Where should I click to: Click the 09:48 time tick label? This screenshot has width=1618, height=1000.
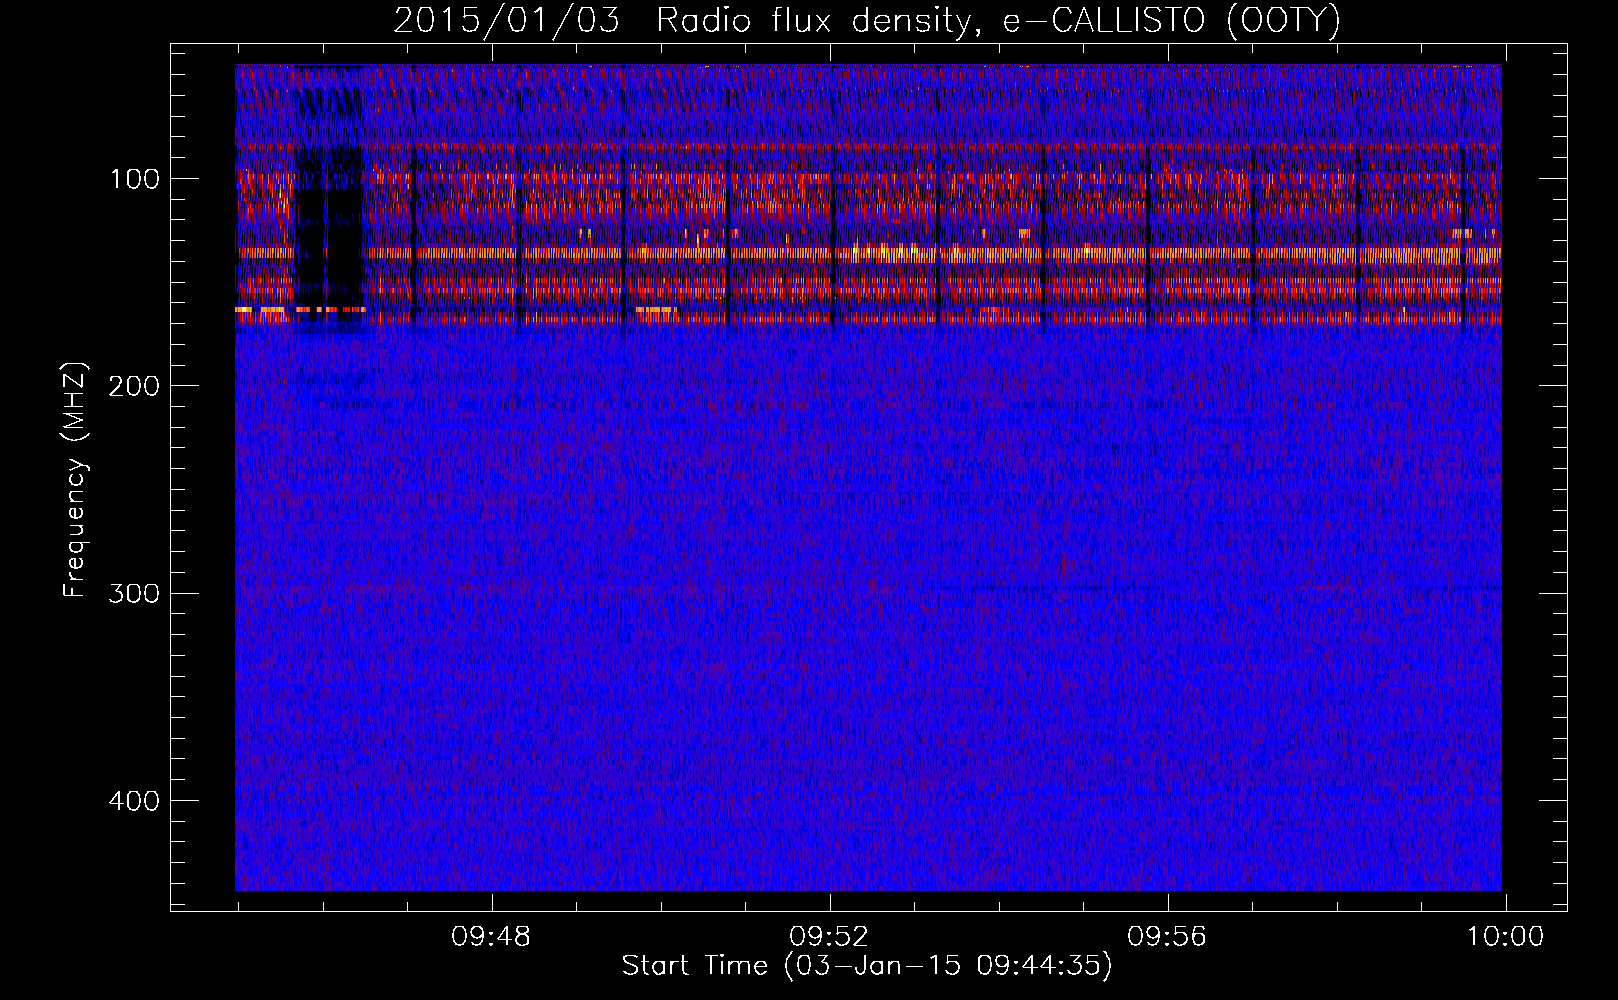[491, 937]
